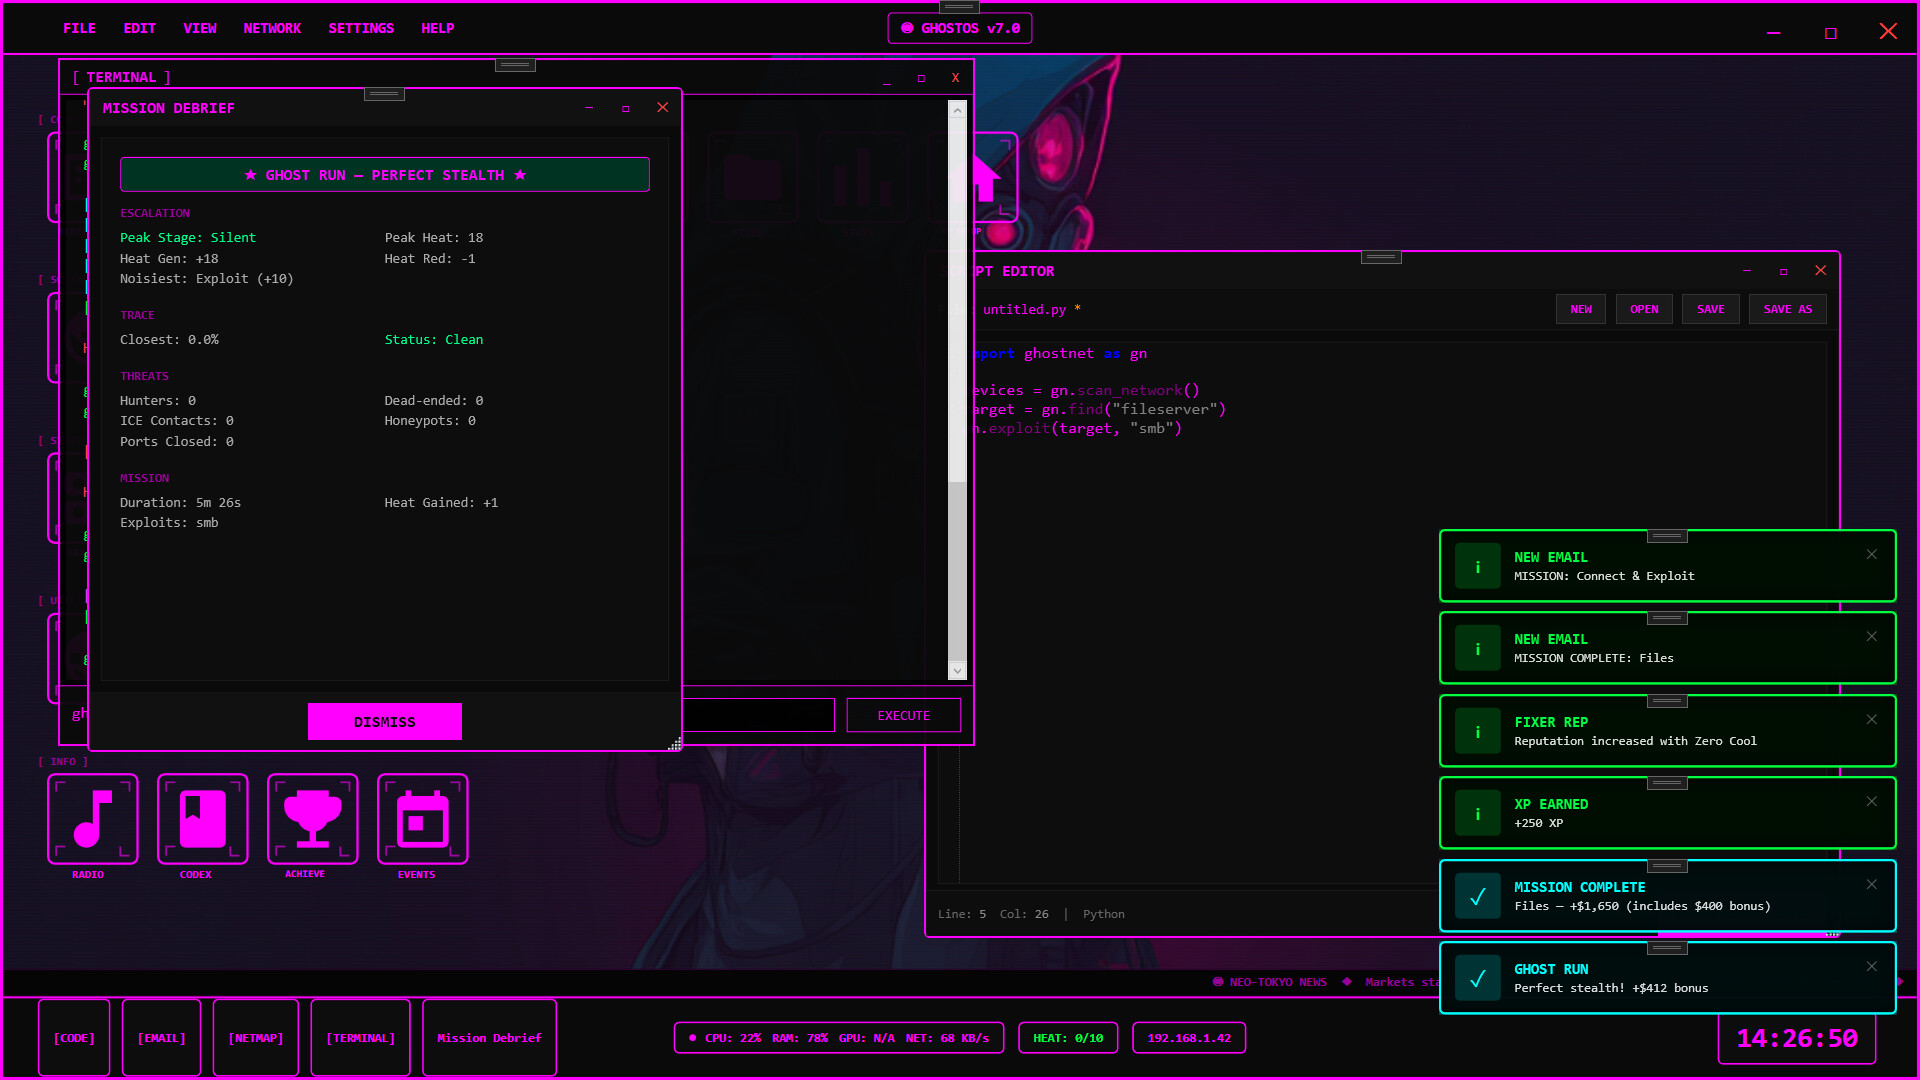Click the 192.168.1.42 IP address indicator
Screen dimensions: 1920x1080
point(1189,1038)
